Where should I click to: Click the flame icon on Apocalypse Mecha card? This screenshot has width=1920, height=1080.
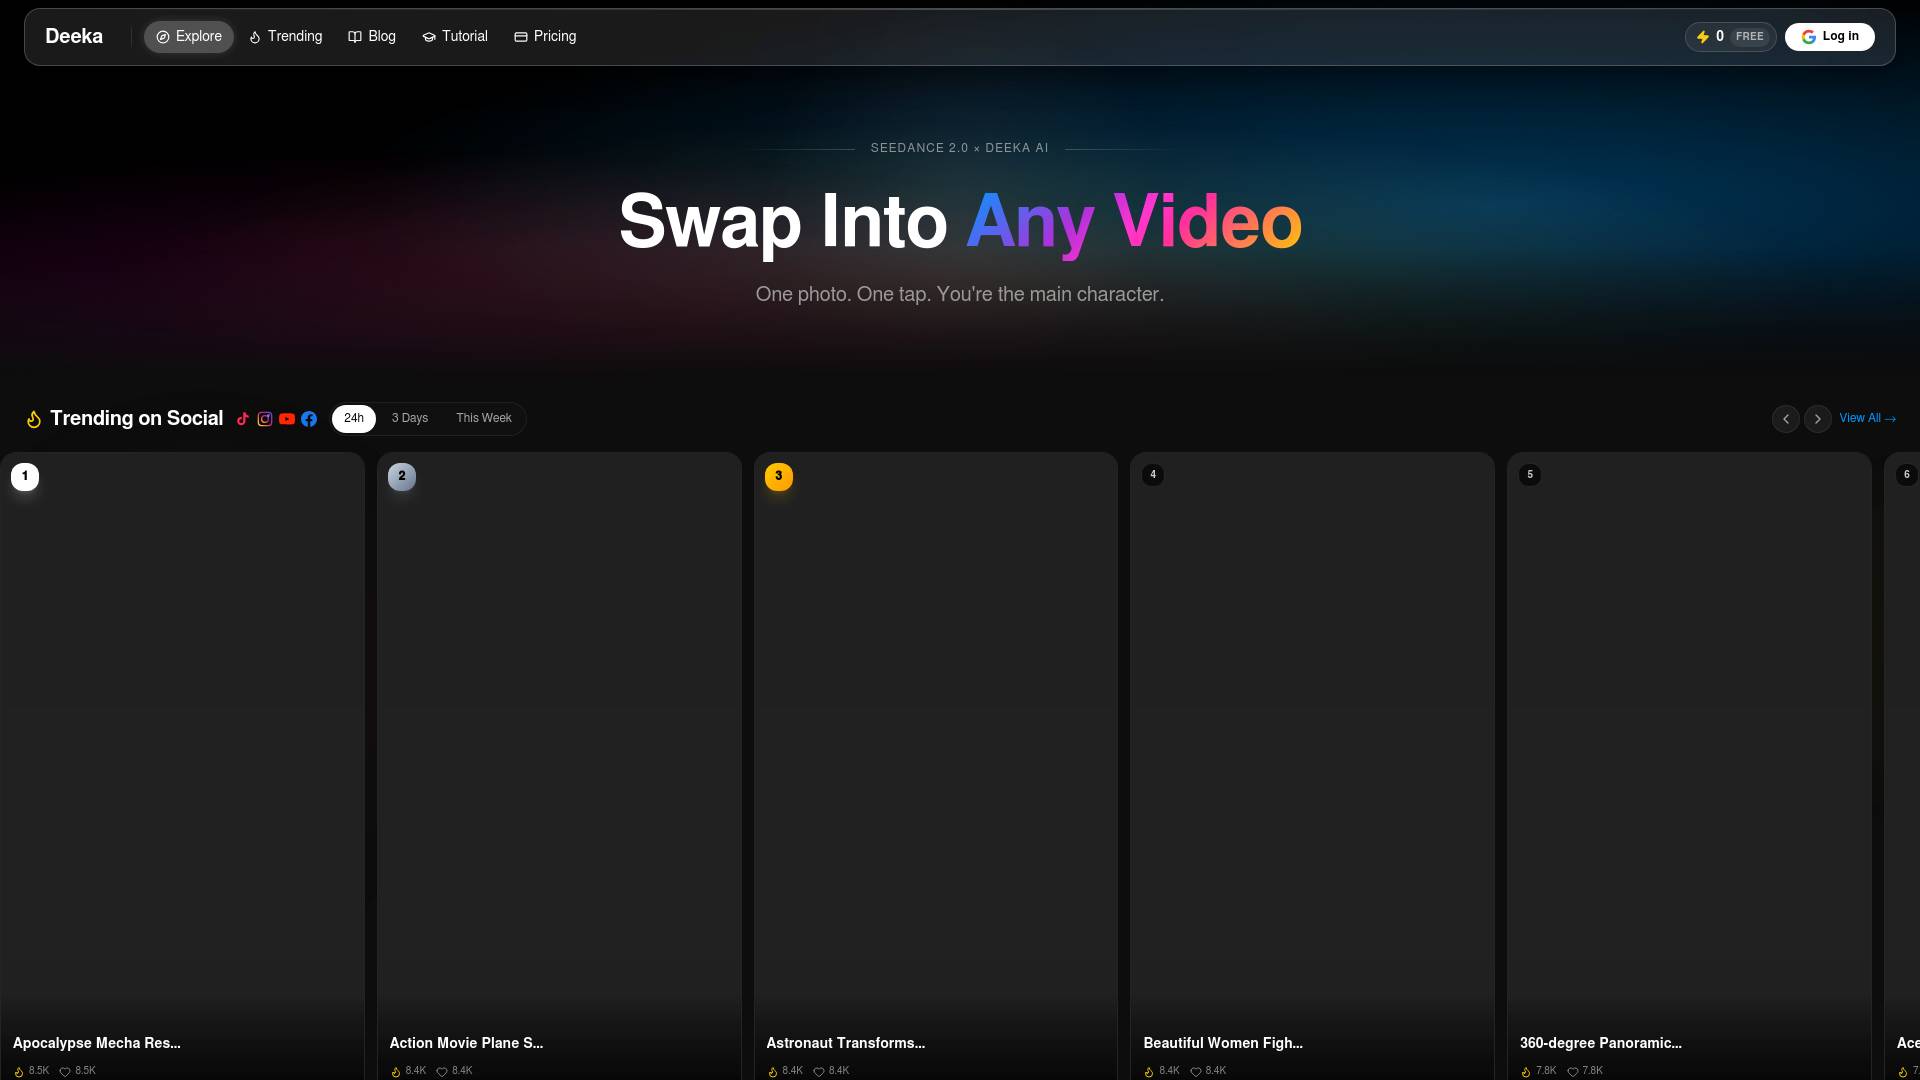19,1071
